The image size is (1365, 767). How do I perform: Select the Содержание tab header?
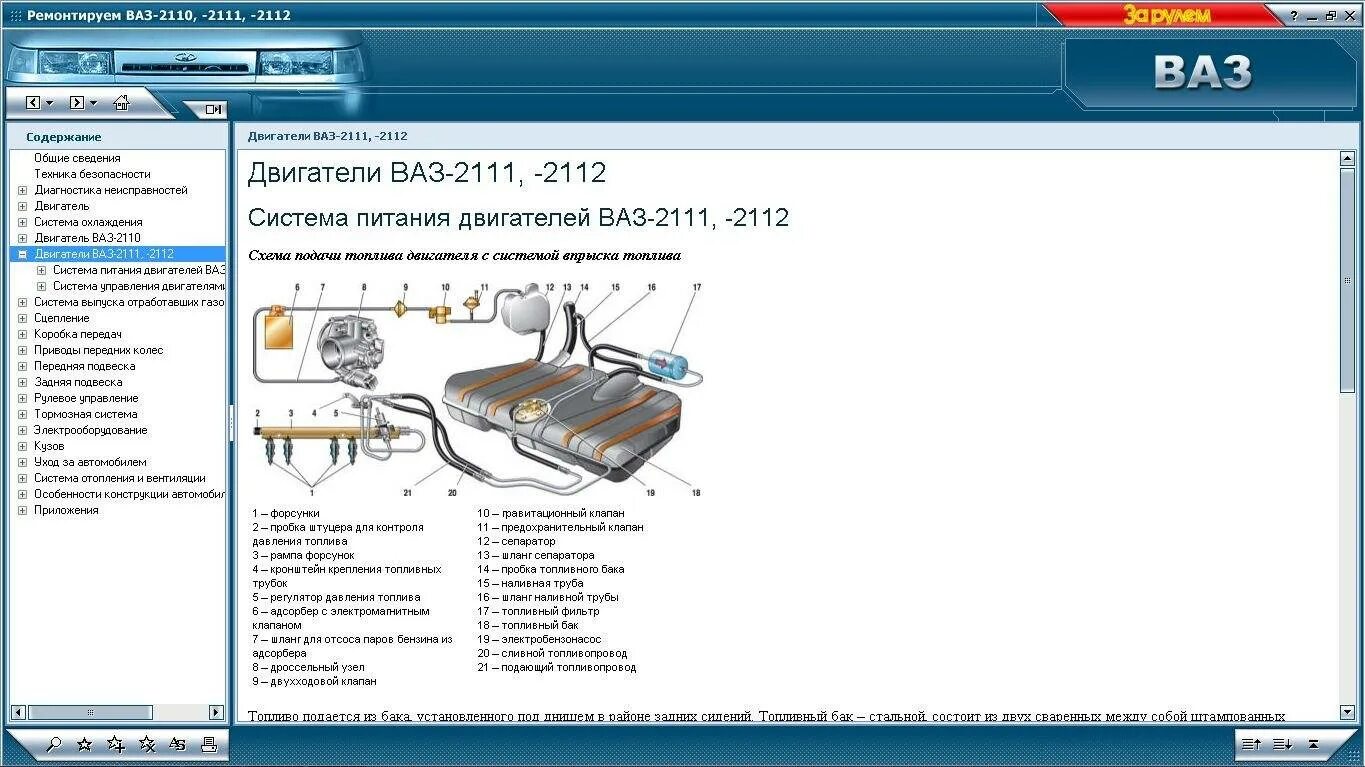64,137
